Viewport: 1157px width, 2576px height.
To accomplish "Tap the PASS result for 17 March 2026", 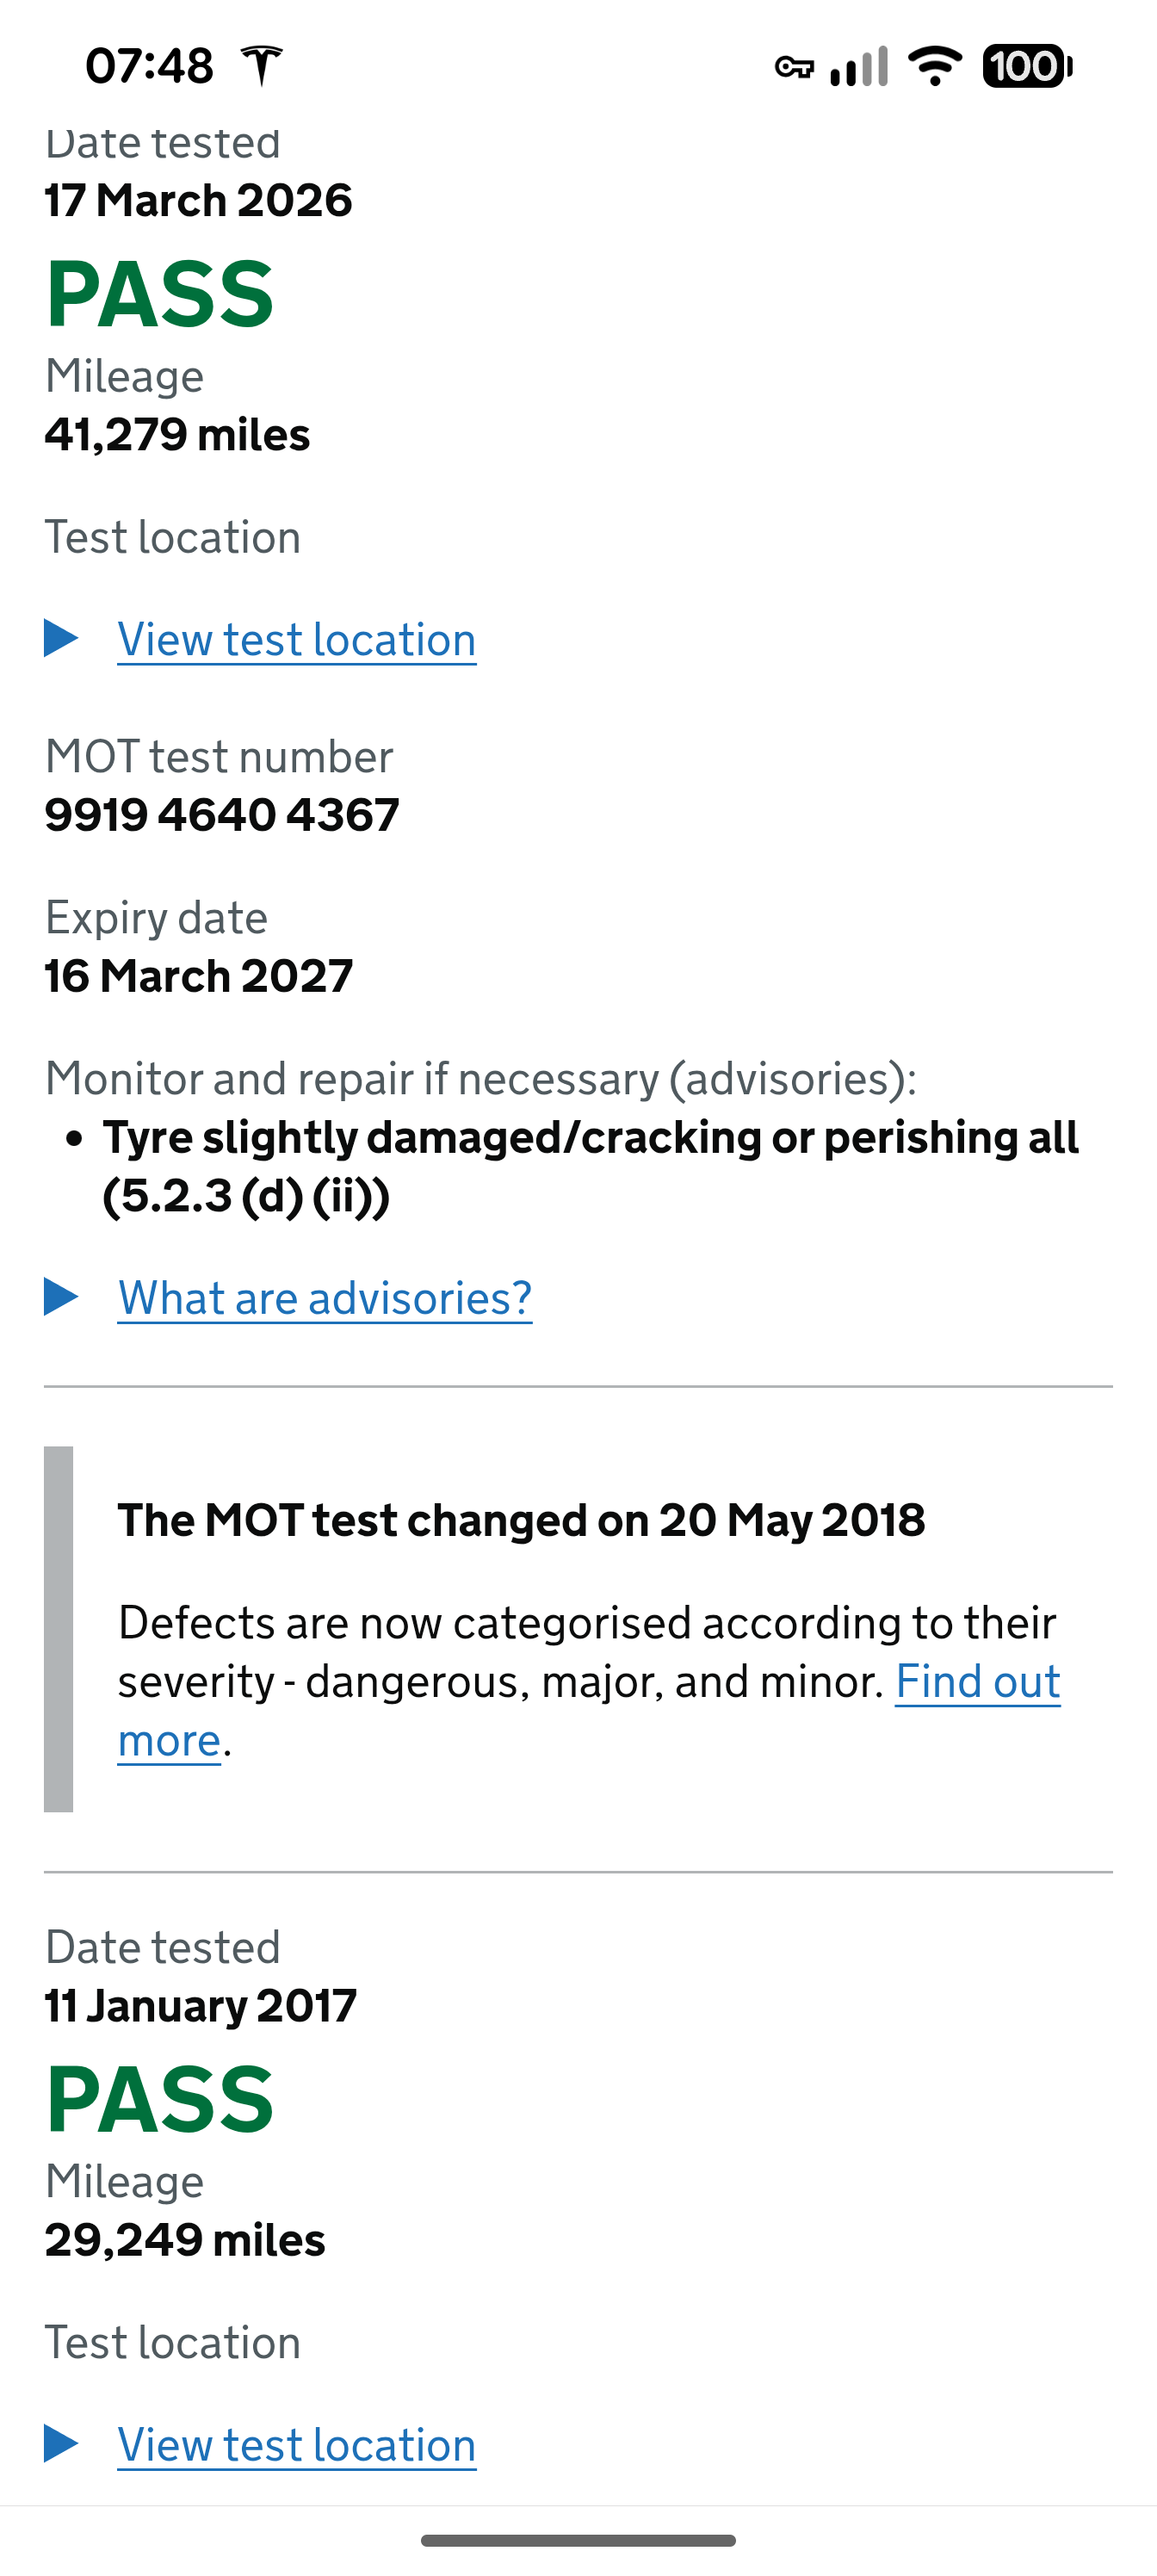I will (x=160, y=294).
